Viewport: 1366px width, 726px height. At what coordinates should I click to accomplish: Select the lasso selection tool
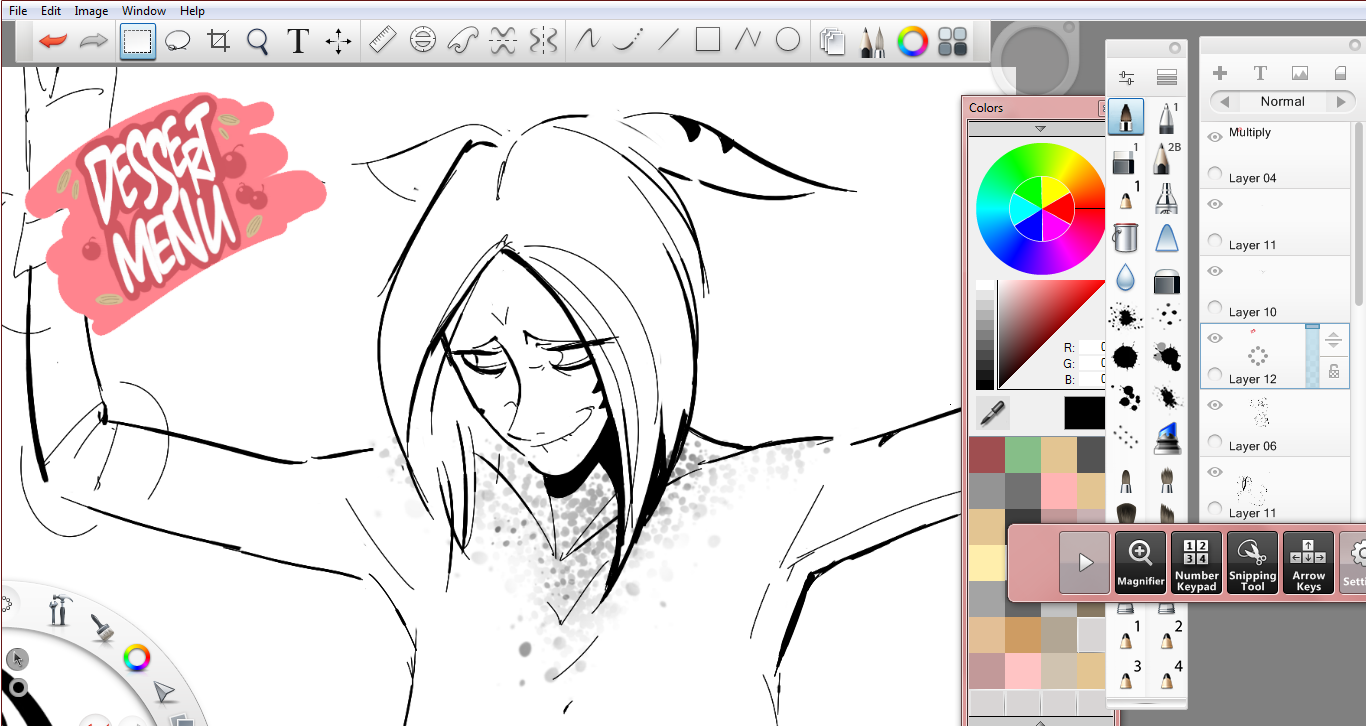point(178,41)
